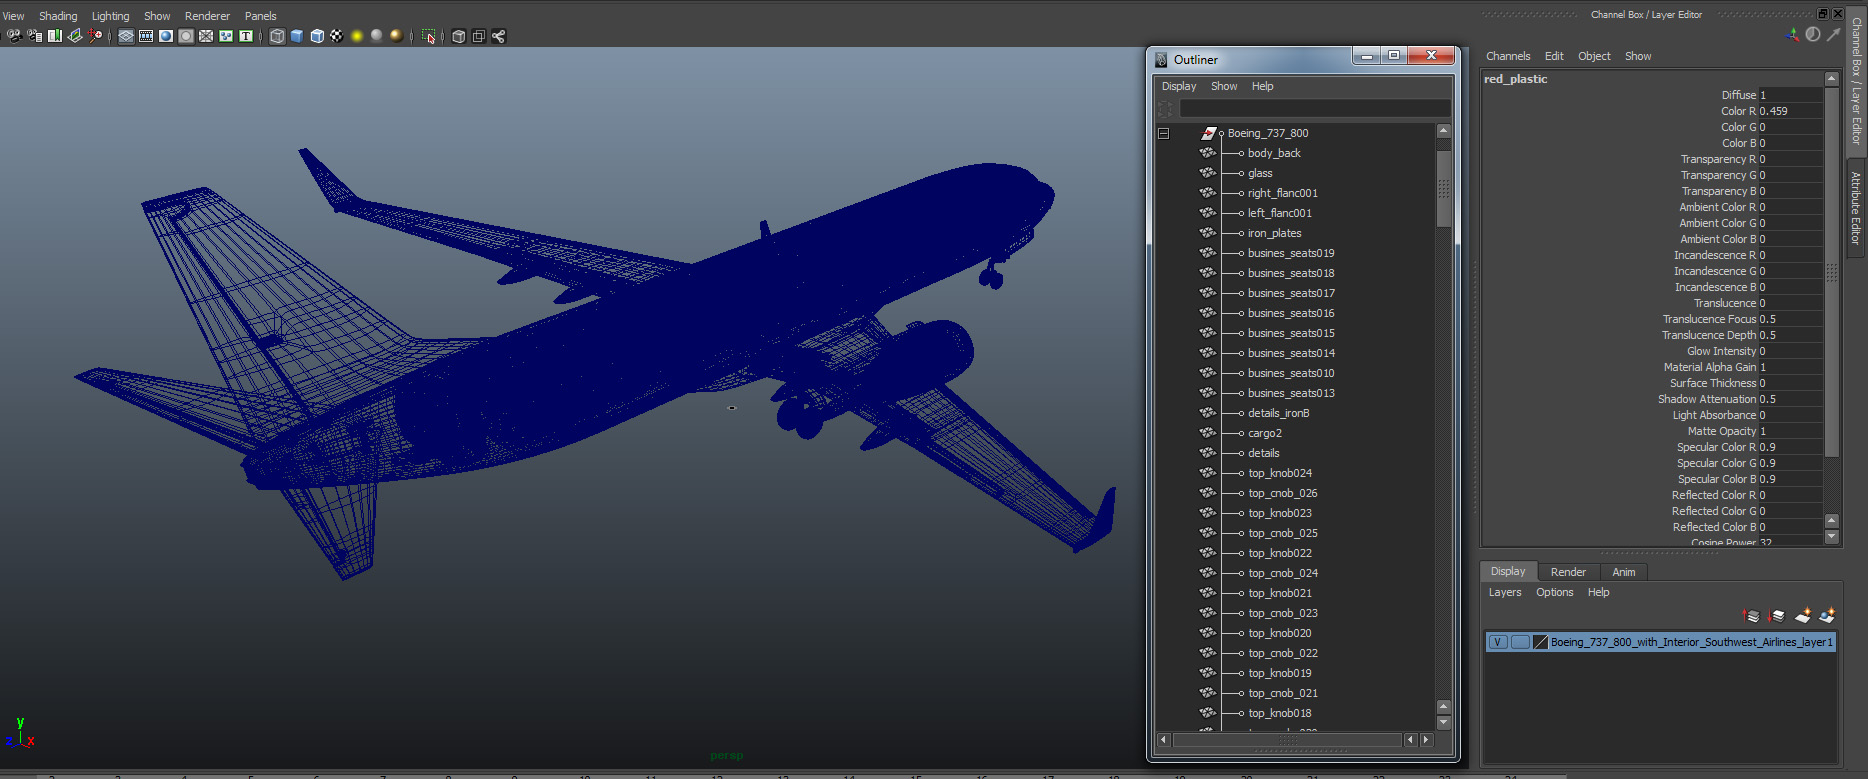Select details_ironB in the Outliner
The height and width of the screenshot is (779, 1868).
point(1279,413)
